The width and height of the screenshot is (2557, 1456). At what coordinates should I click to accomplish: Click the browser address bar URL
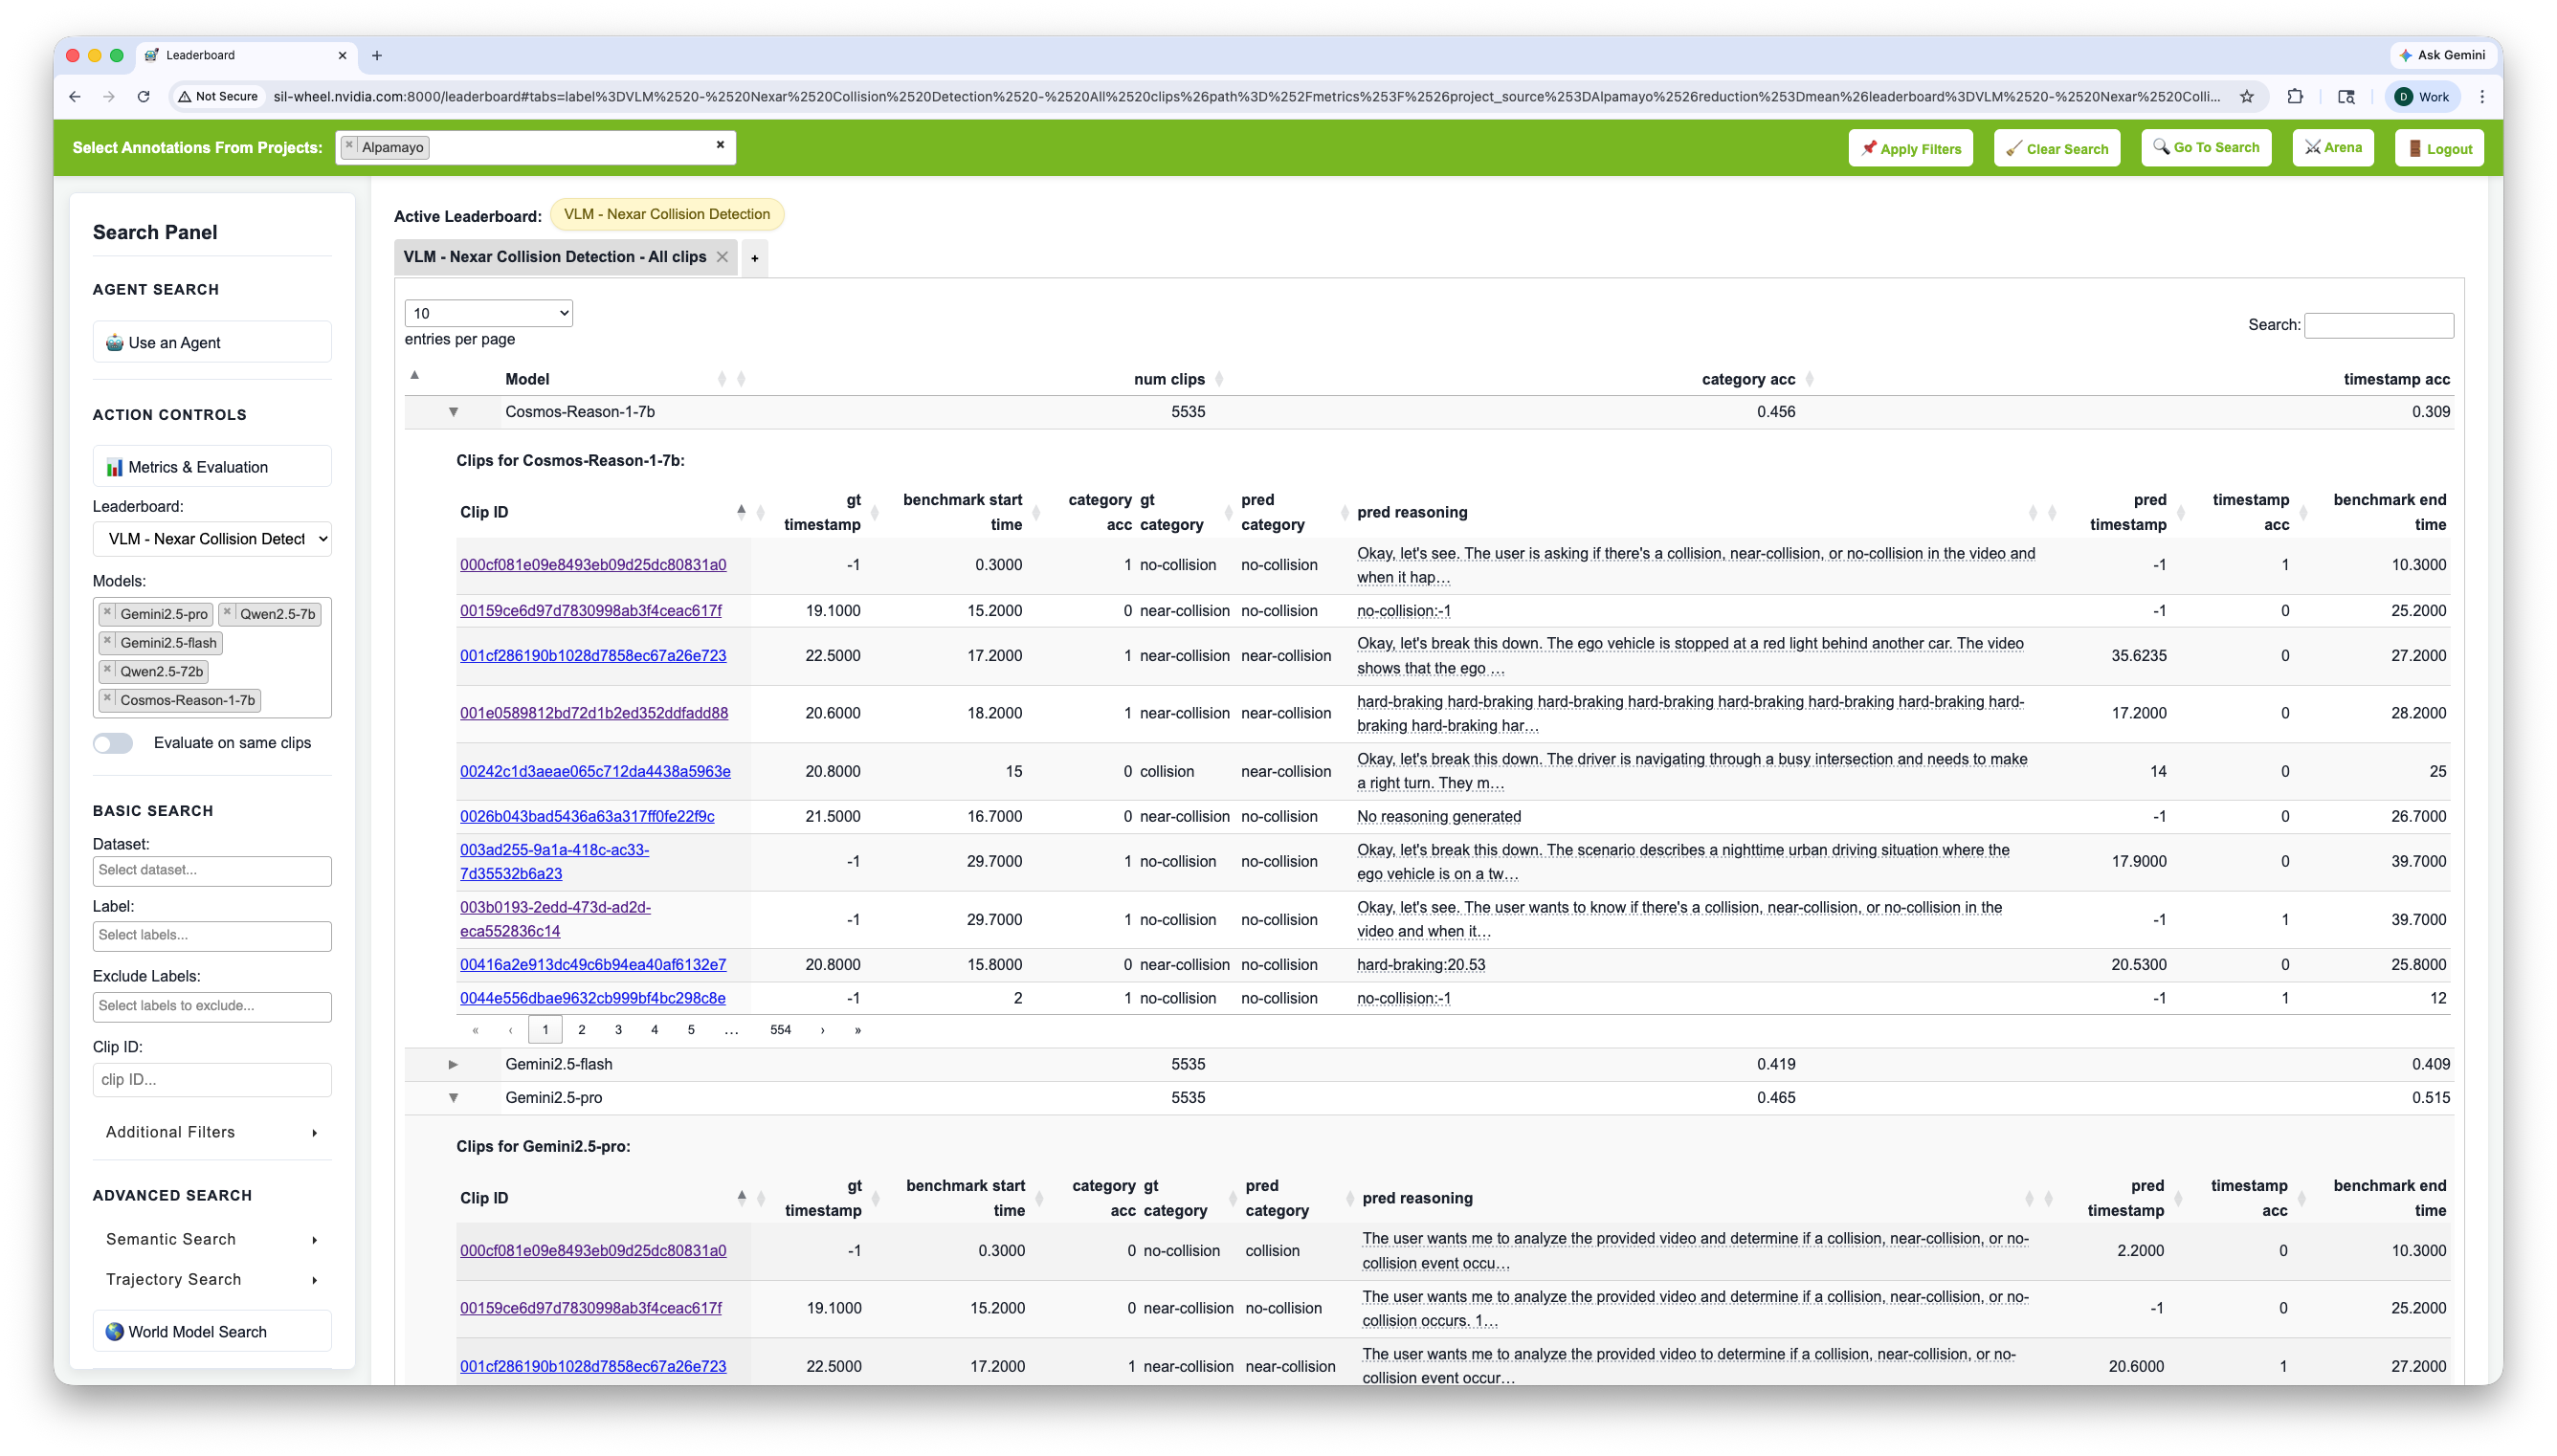(x=1245, y=97)
